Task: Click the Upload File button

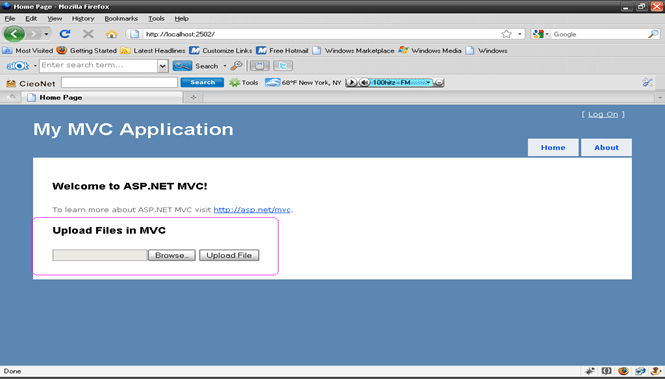Action: (x=229, y=255)
